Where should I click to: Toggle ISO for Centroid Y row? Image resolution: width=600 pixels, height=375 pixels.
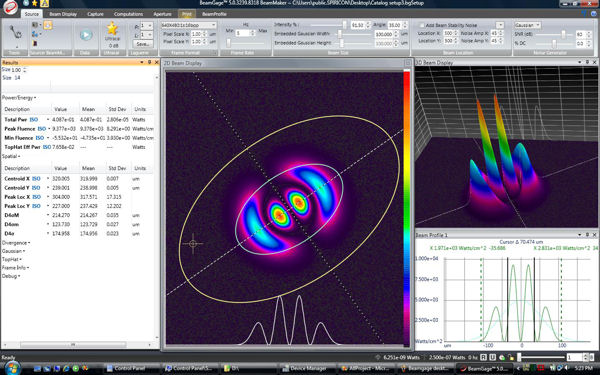tap(36, 188)
